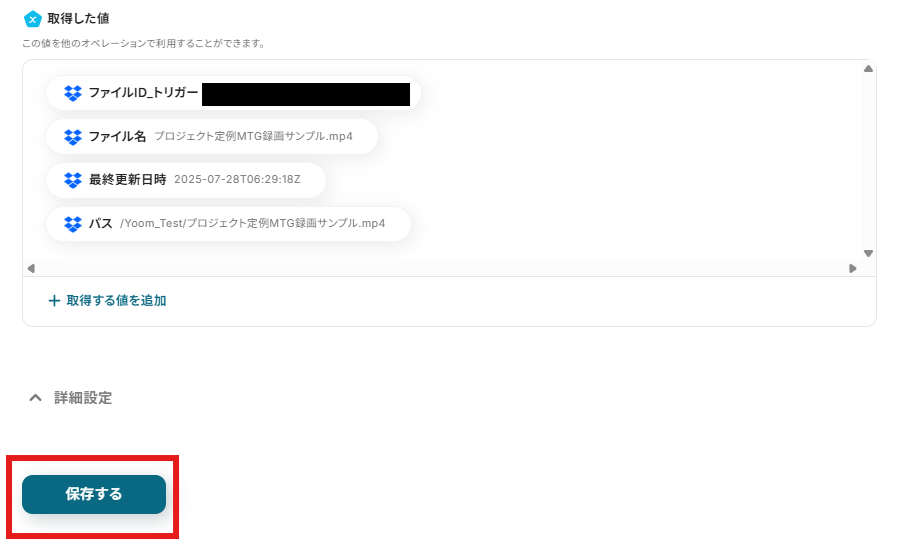The height and width of the screenshot is (547, 903).
Task: Click the Dropbox icon beside 最終更新日時
Action: point(73,180)
